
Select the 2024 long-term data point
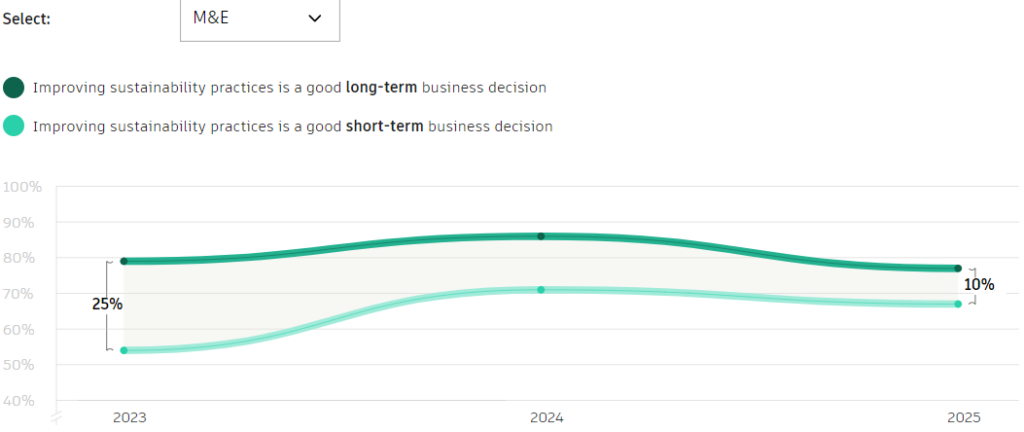pyautogui.click(x=541, y=236)
